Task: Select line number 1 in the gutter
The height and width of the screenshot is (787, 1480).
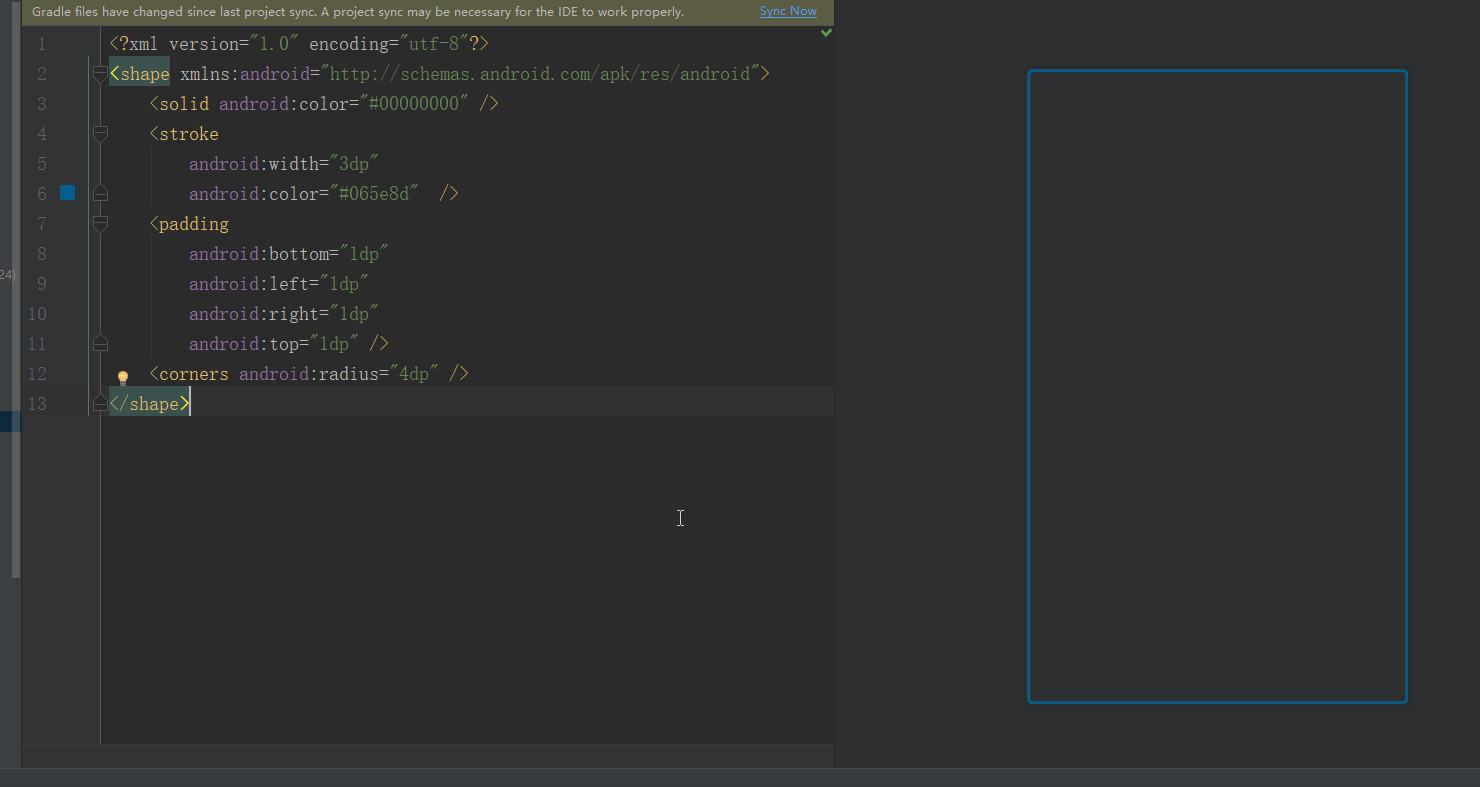Action: pyautogui.click(x=41, y=44)
